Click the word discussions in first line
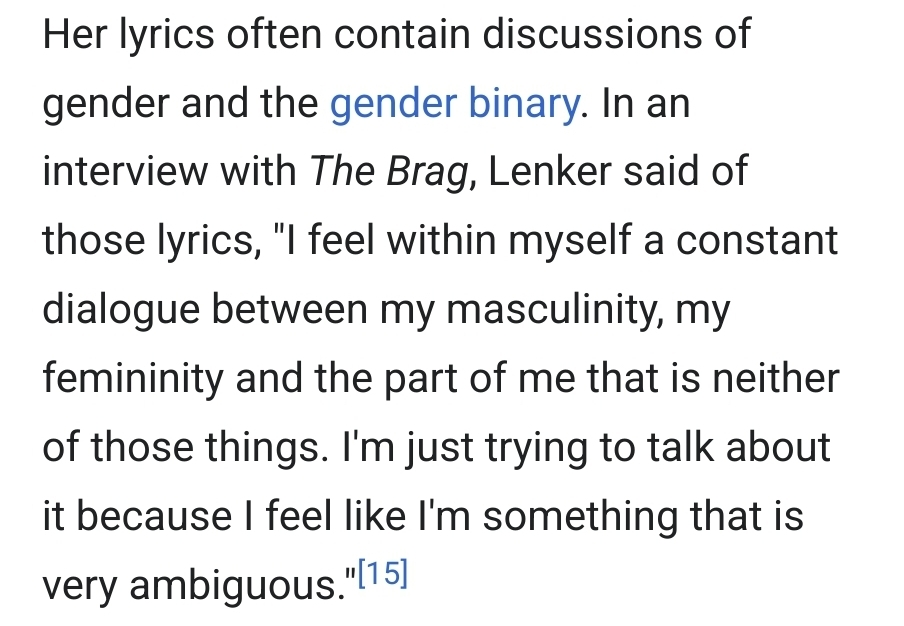This screenshot has width=904, height=626. click(x=592, y=34)
